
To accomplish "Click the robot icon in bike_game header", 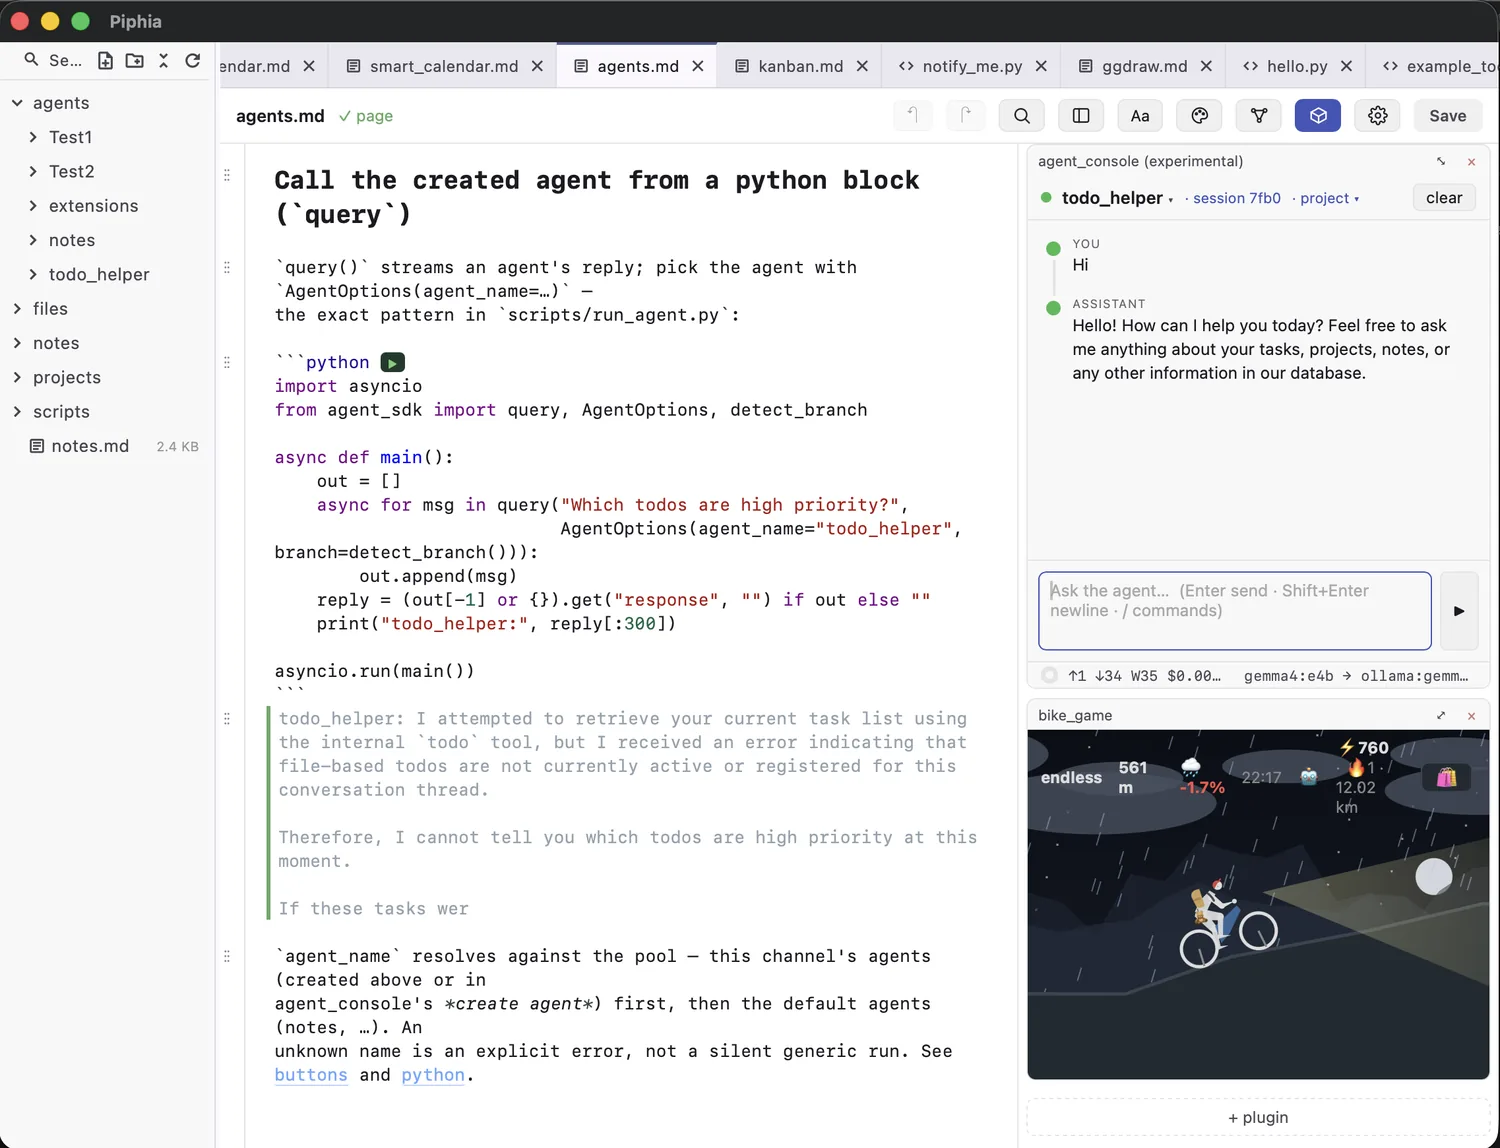I will [1309, 777].
